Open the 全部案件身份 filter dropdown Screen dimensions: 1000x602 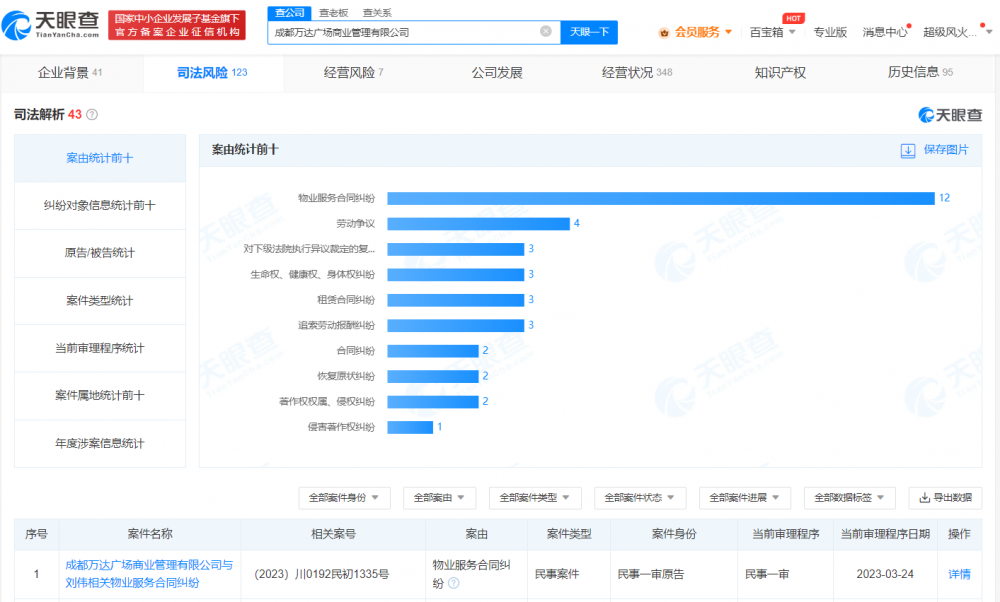[344, 498]
